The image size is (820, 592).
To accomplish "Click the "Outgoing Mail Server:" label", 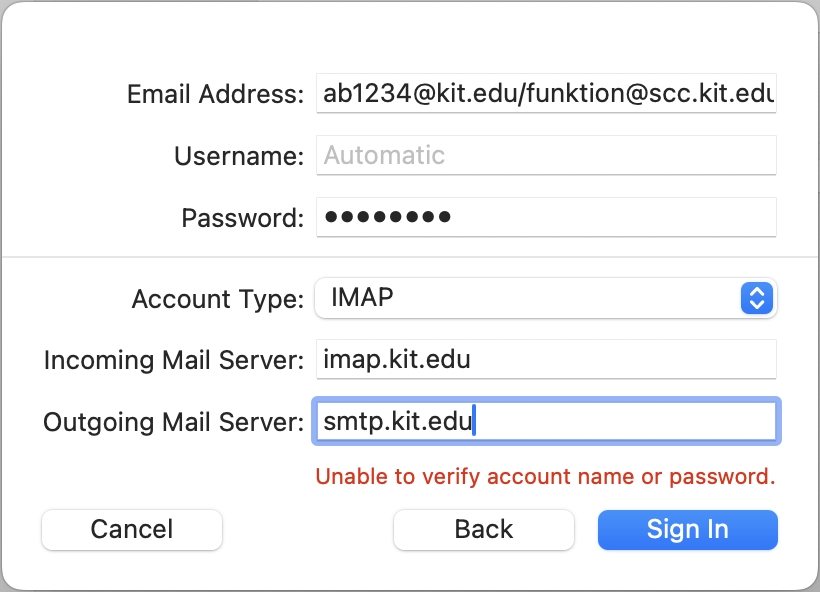I will (173, 422).
